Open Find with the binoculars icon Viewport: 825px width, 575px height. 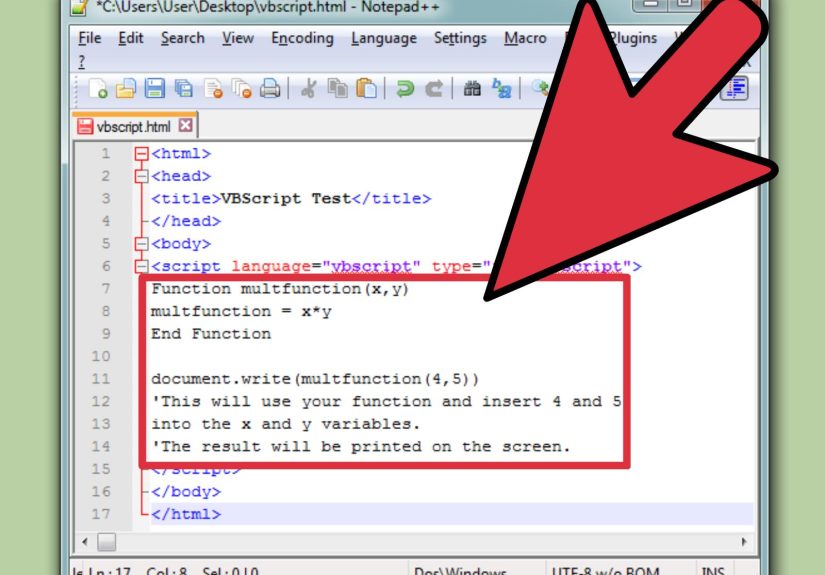(x=472, y=88)
